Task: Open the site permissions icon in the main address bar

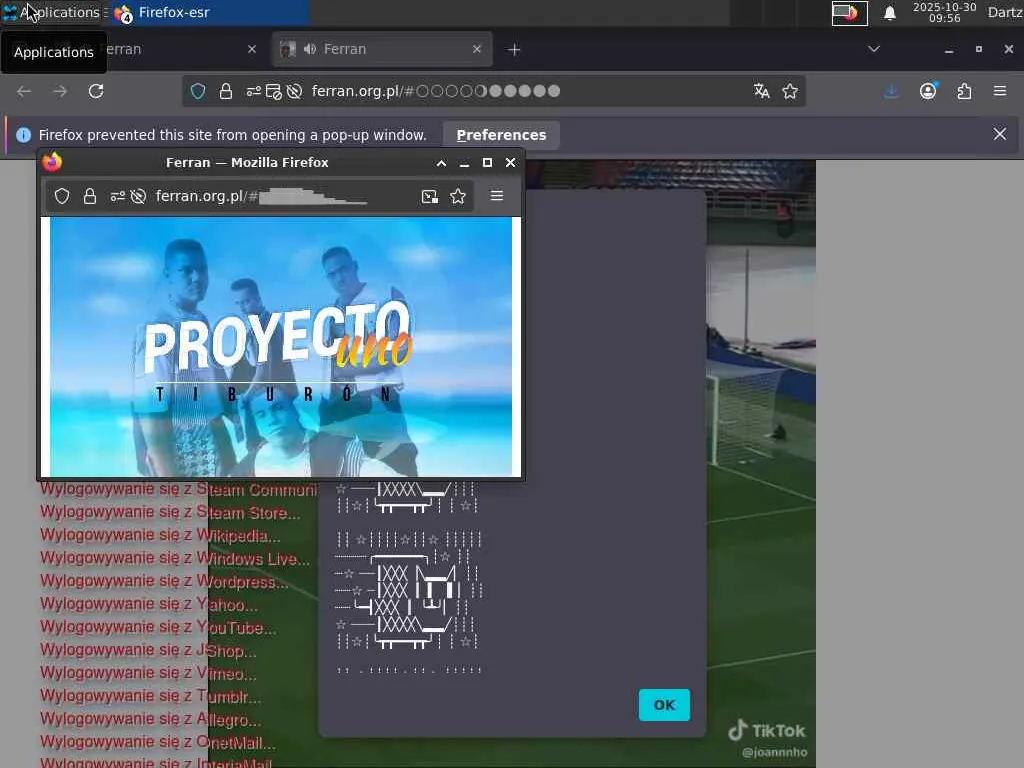Action: [x=253, y=91]
